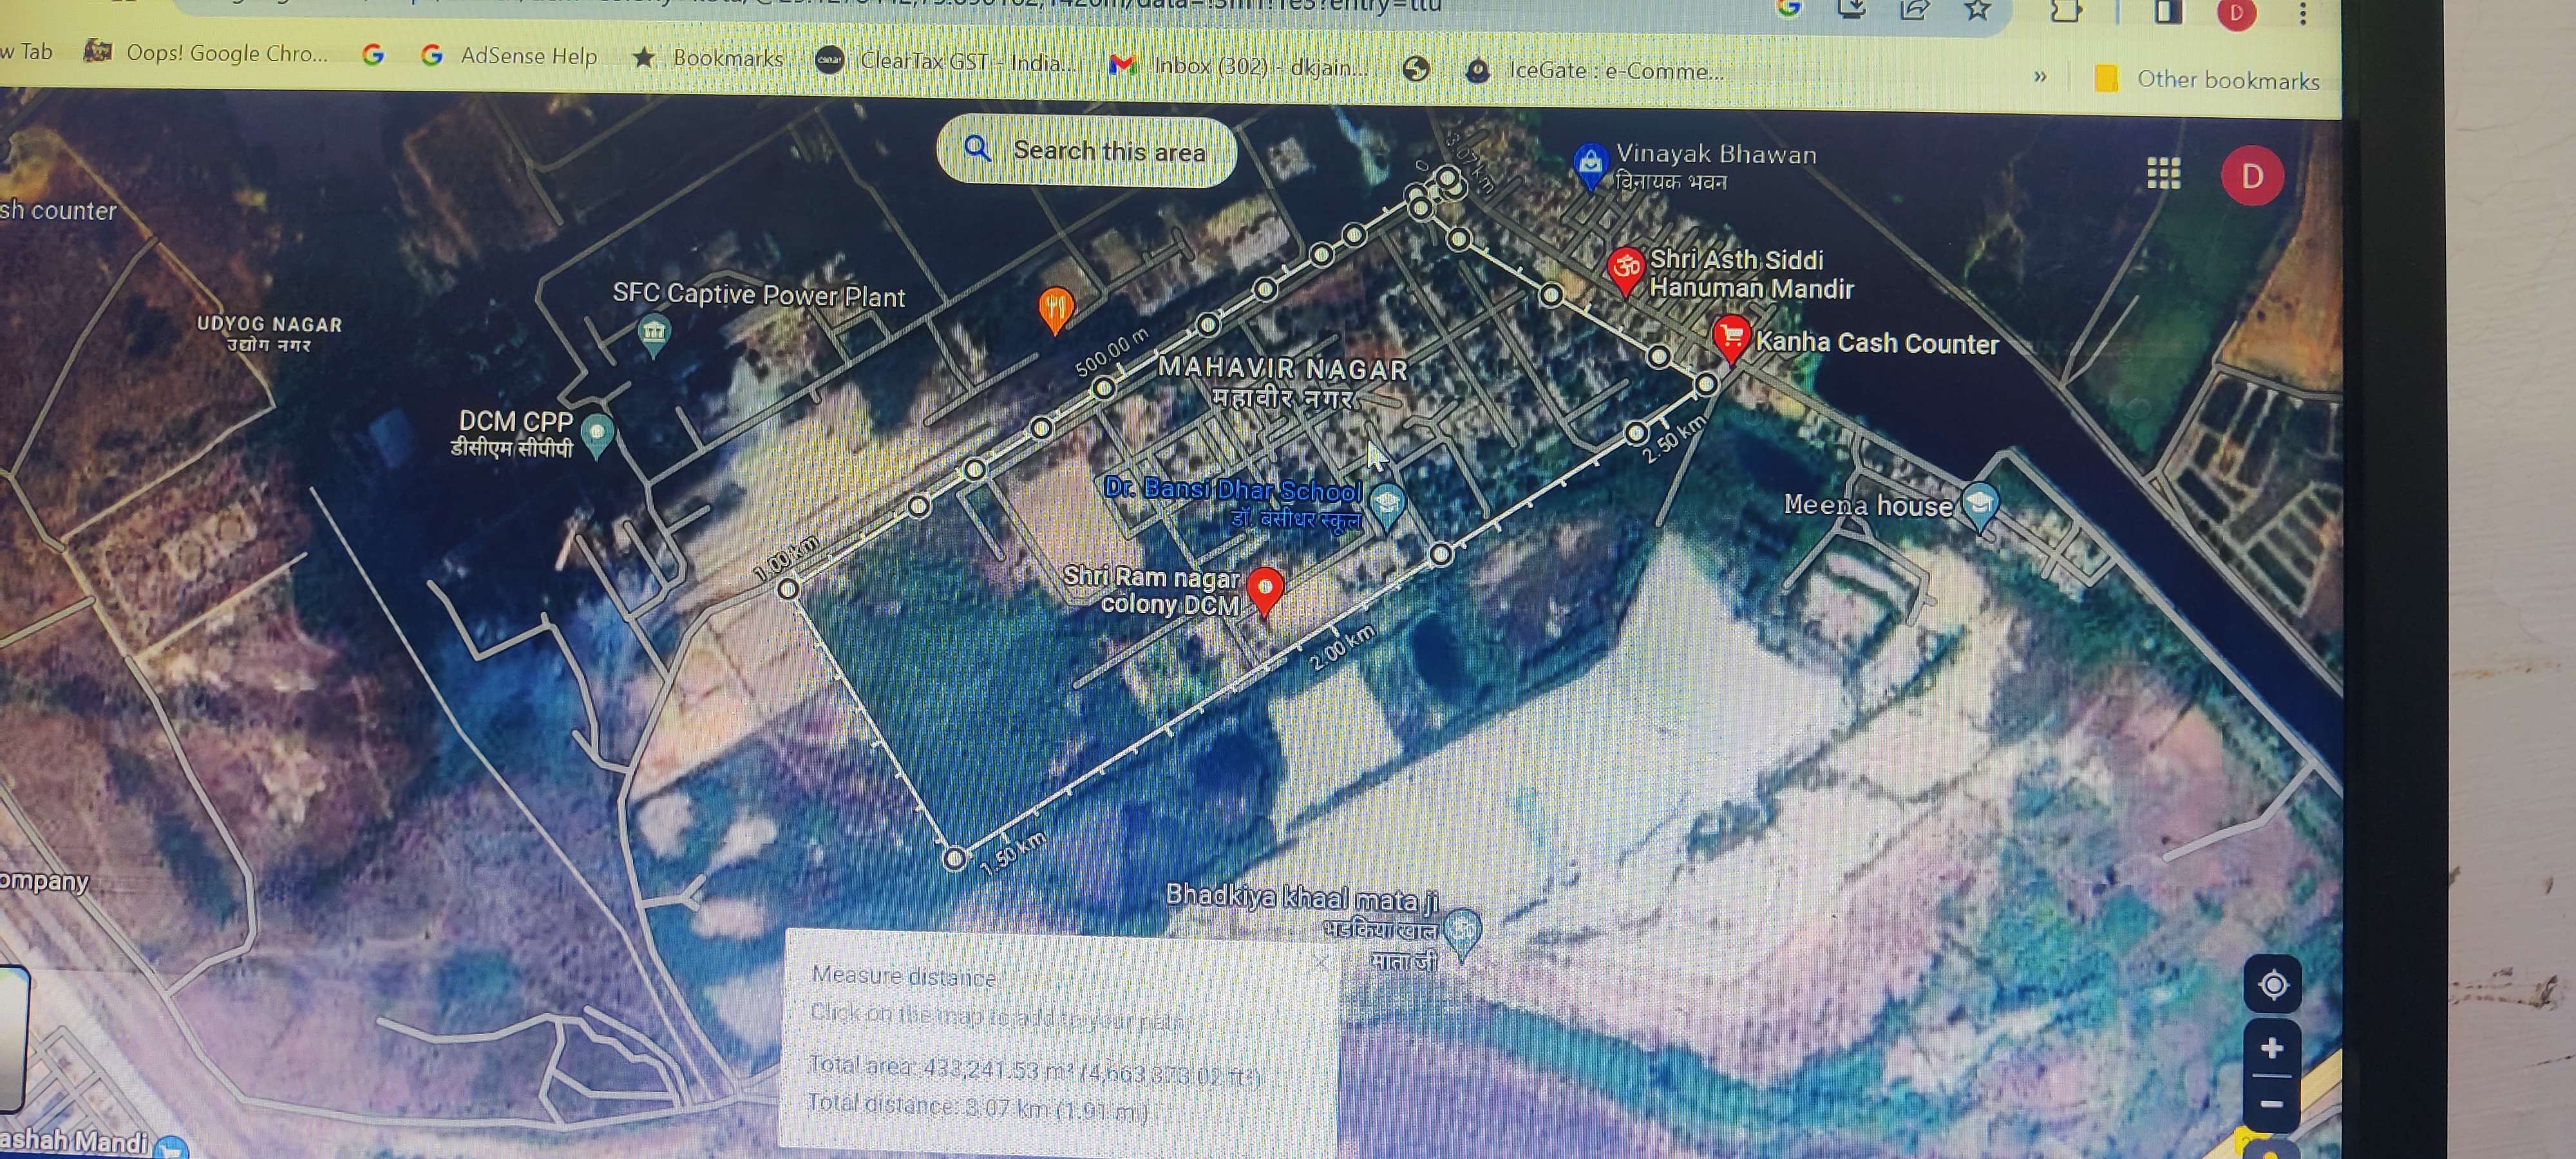Viewport: 2576px width, 1159px height.
Task: Click the Google icon in the address bar
Action: (1788, 7)
